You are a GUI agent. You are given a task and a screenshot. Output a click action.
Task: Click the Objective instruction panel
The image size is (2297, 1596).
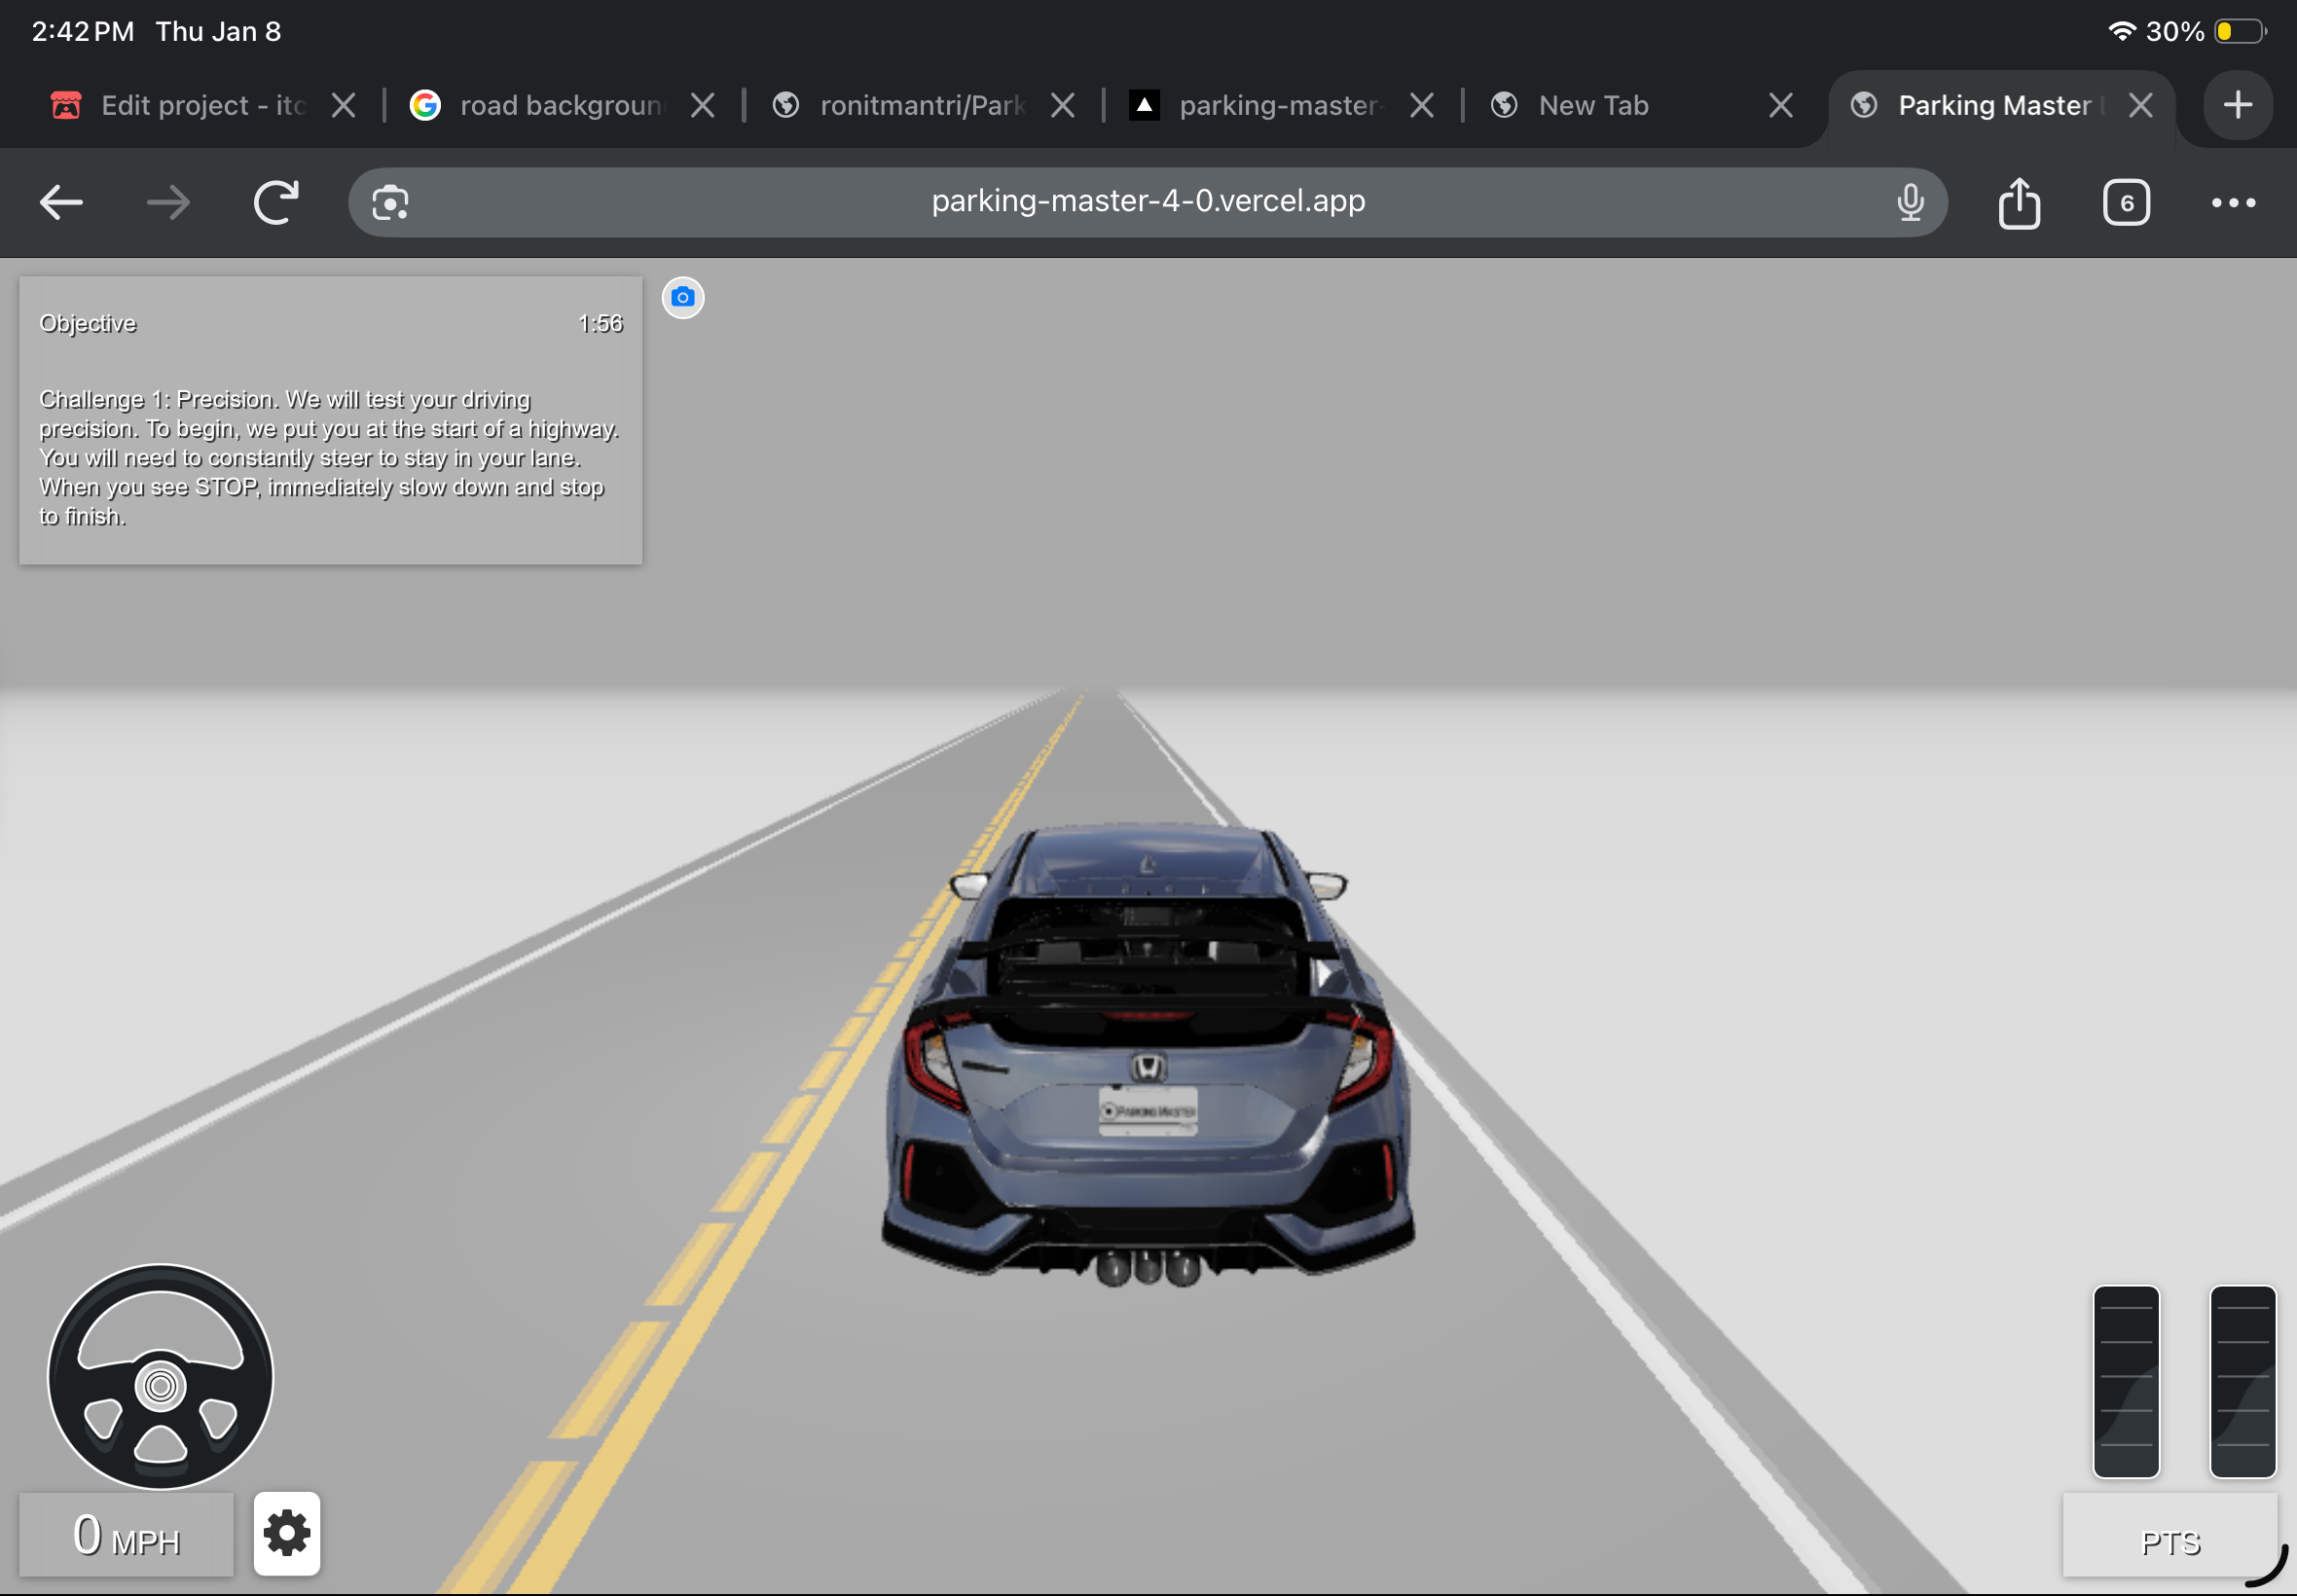click(x=330, y=420)
